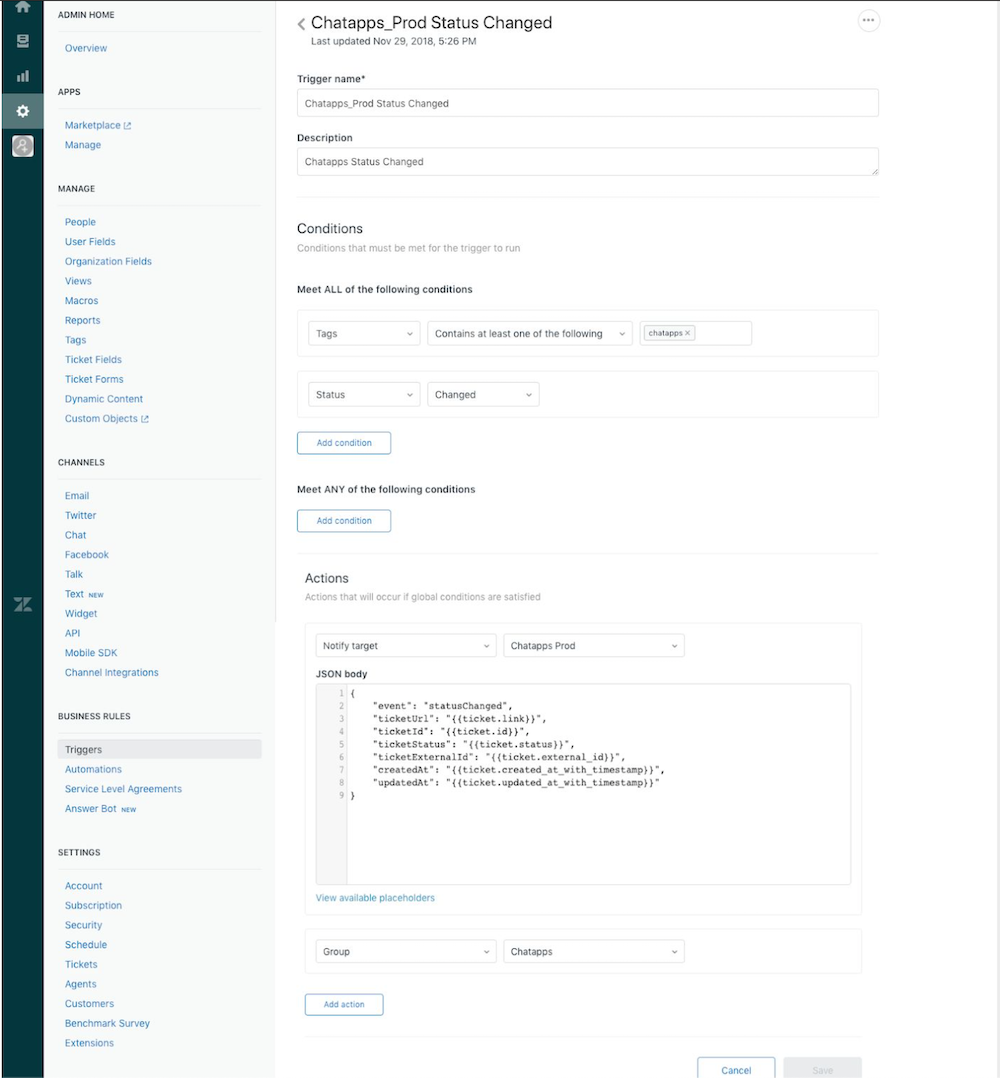This screenshot has width=1000, height=1078.
Task: Open Overview in Admin Home
Action: [86, 48]
